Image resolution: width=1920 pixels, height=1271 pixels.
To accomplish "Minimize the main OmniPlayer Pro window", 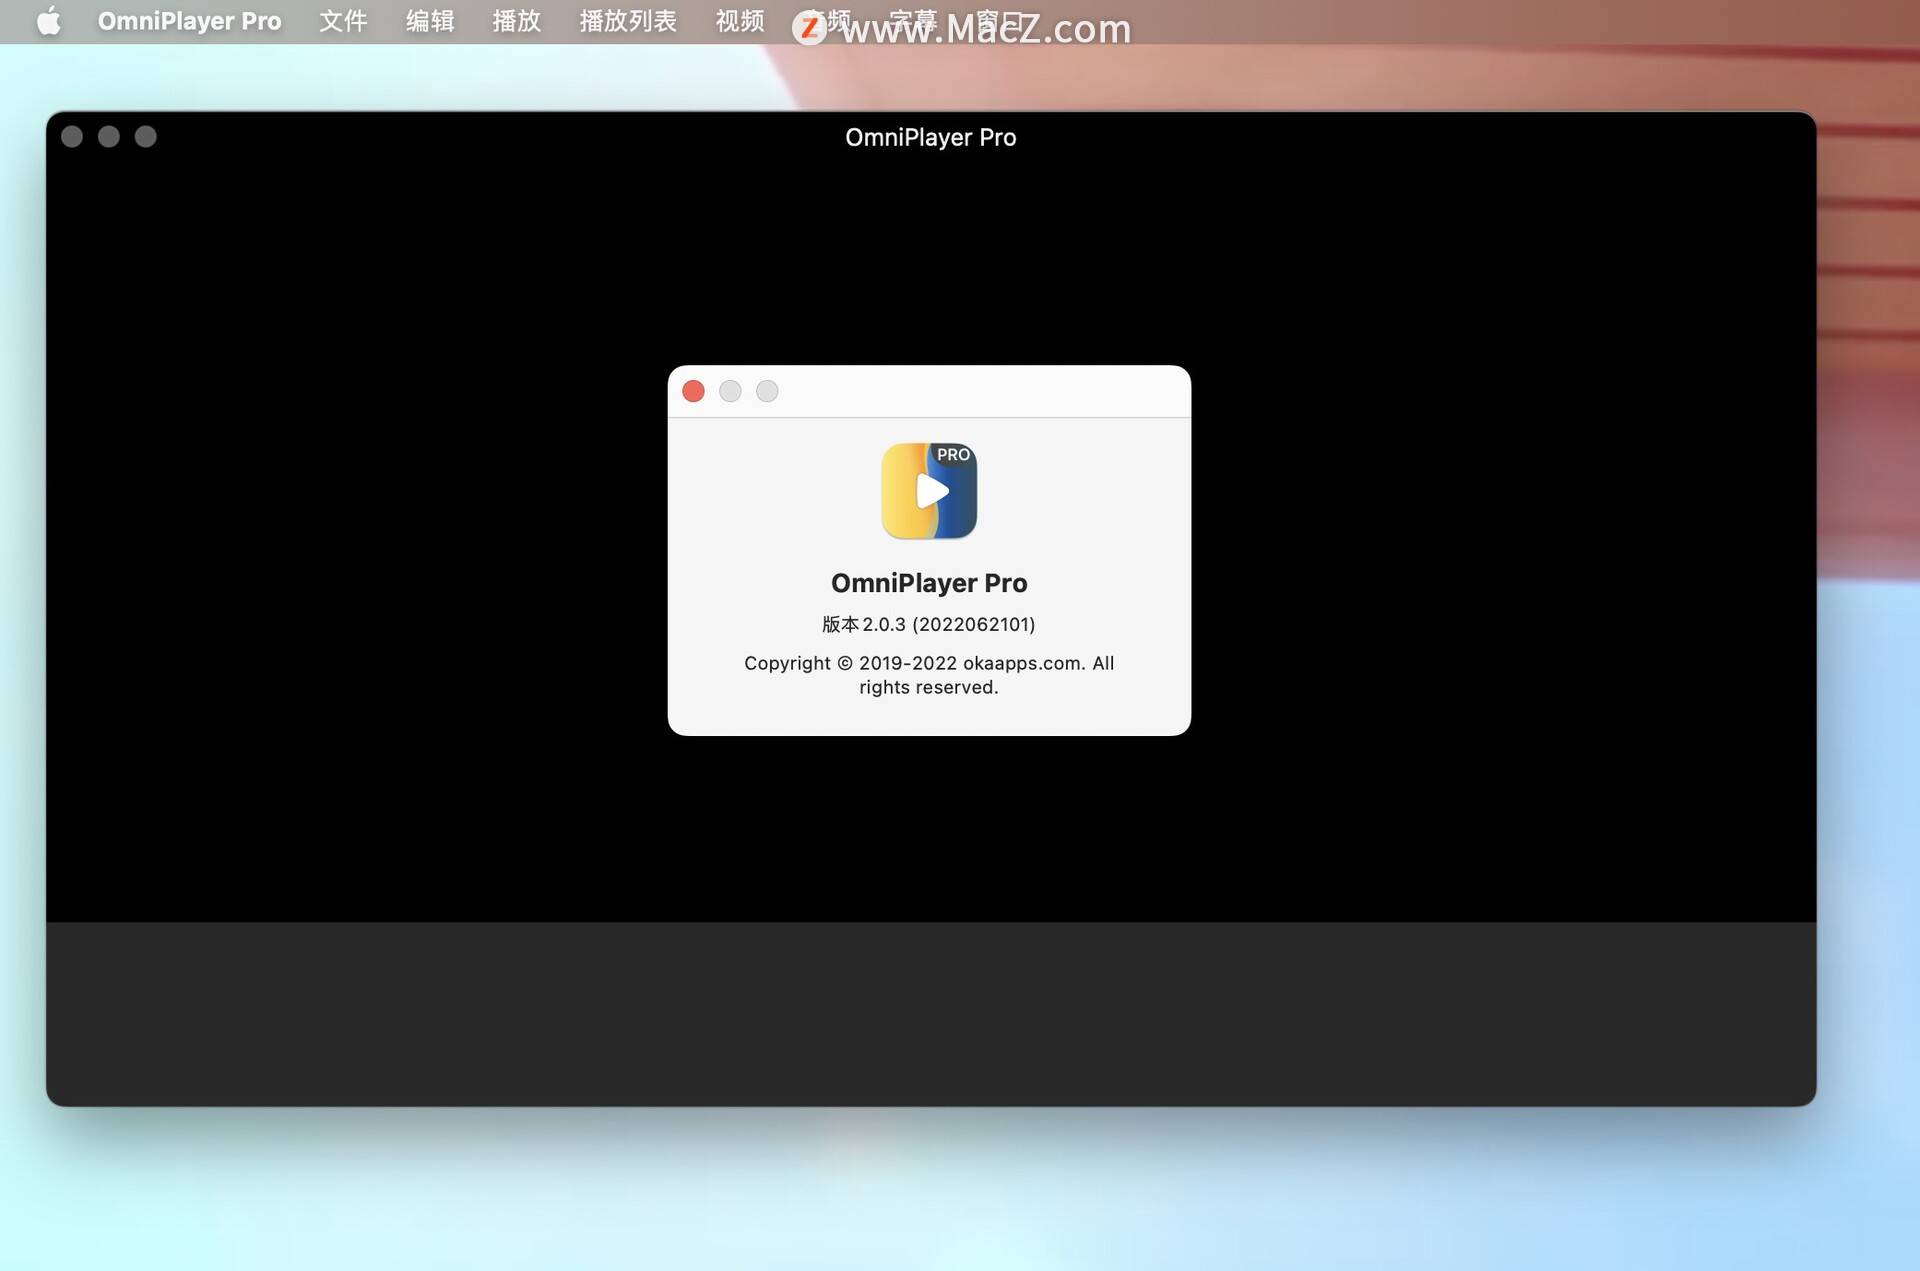I will (109, 137).
